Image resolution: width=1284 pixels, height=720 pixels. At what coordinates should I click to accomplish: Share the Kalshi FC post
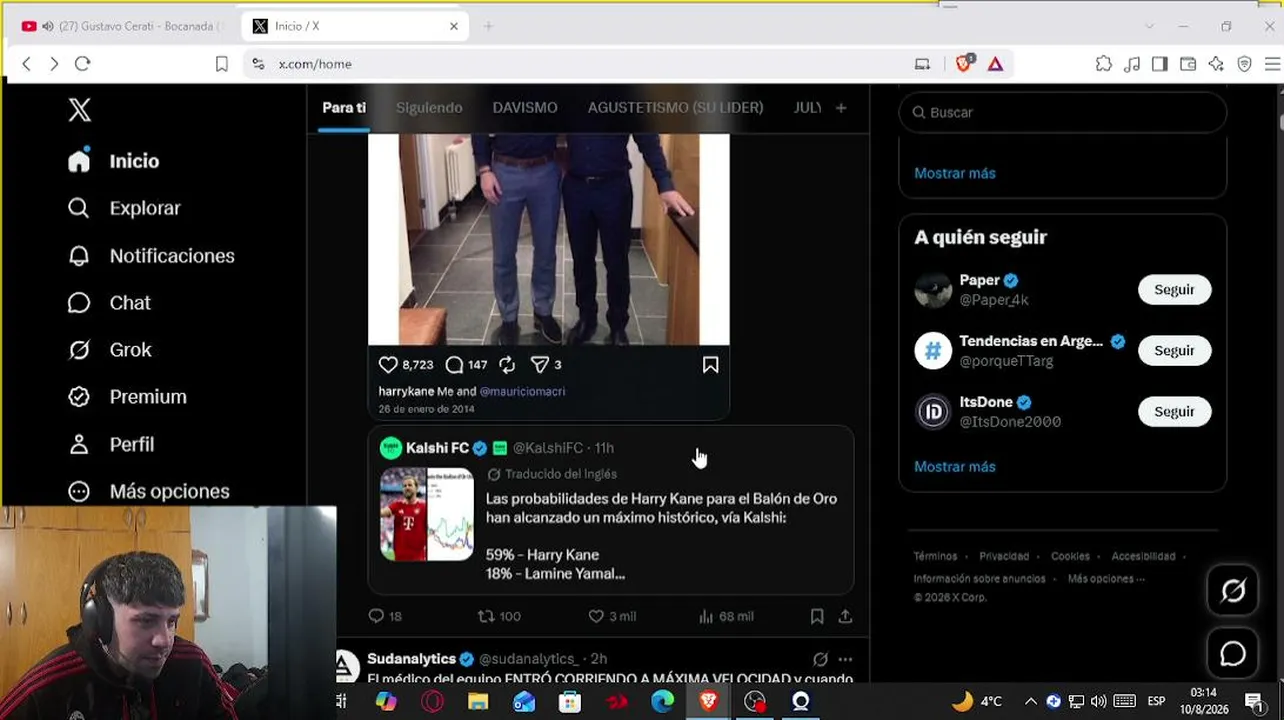(x=845, y=616)
